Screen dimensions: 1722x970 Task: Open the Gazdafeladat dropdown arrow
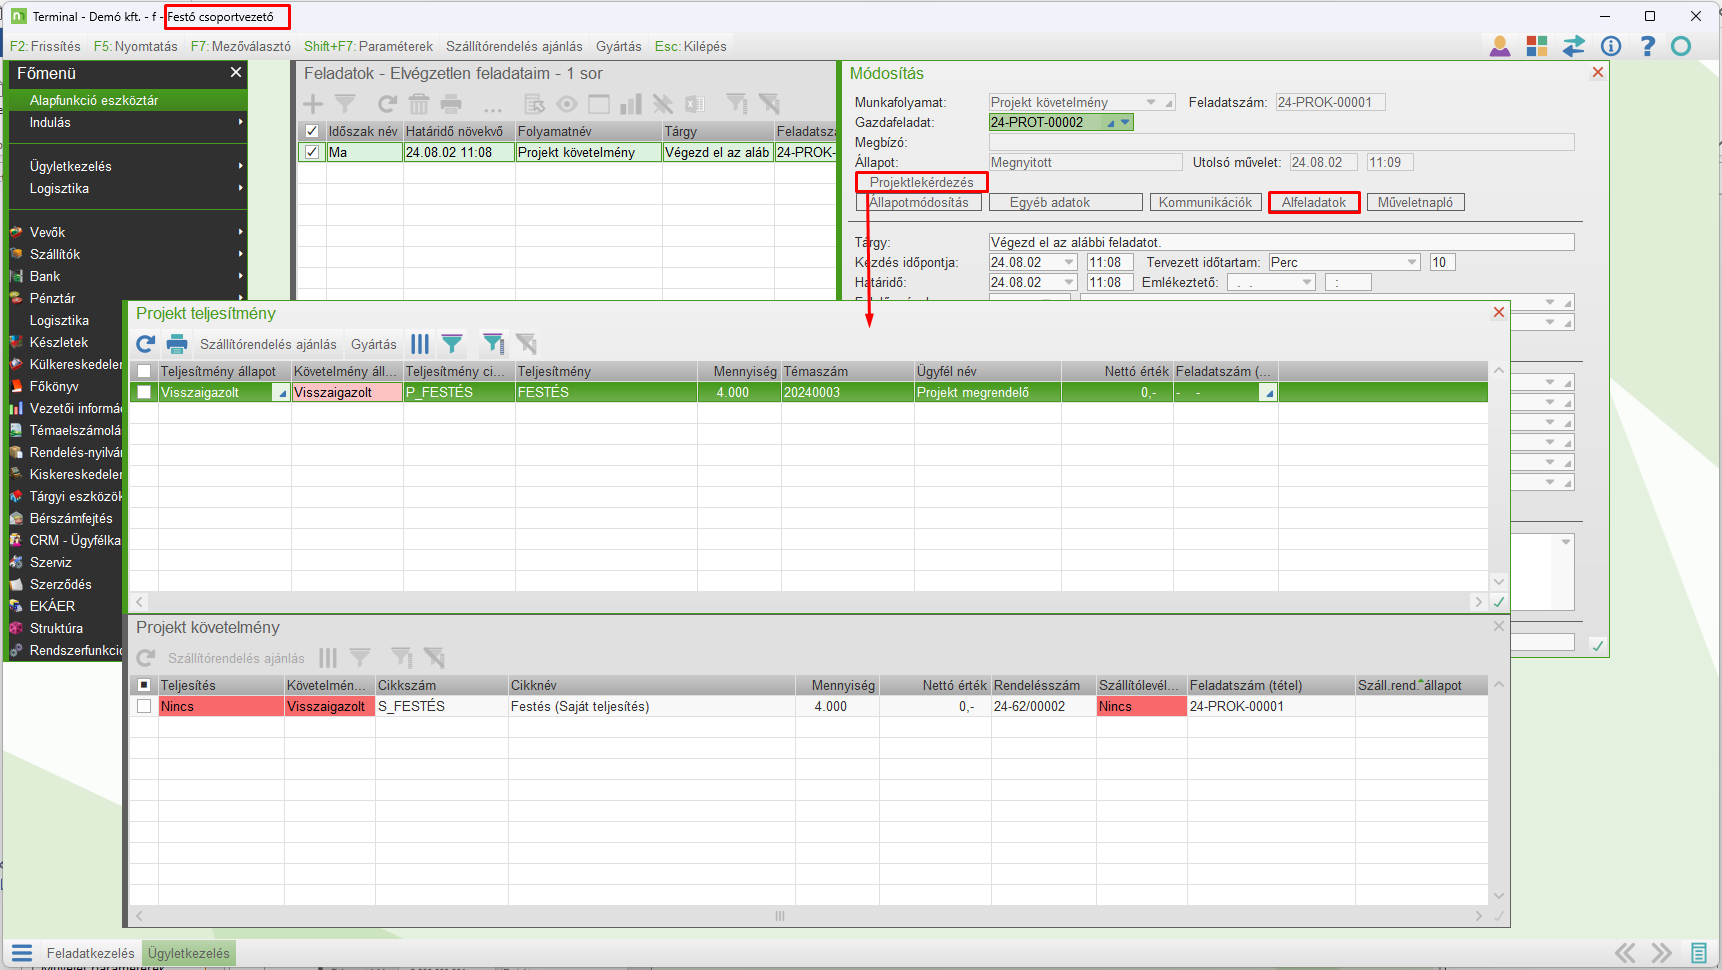[1126, 122]
